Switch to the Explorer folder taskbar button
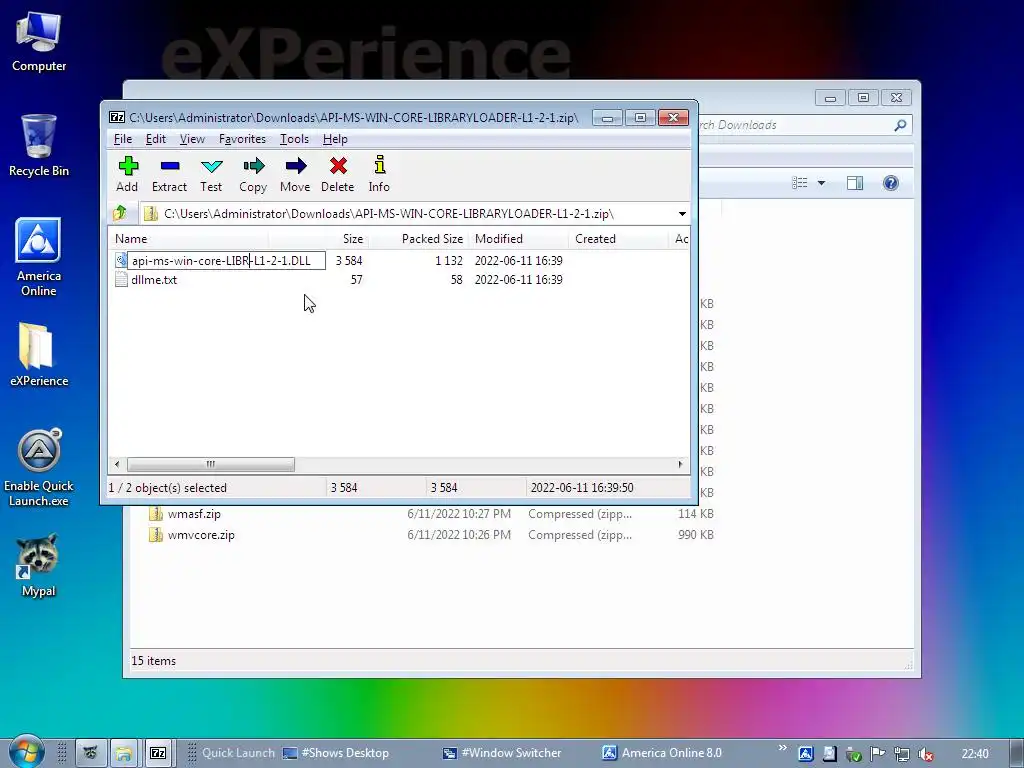1024x768 pixels. (123, 753)
